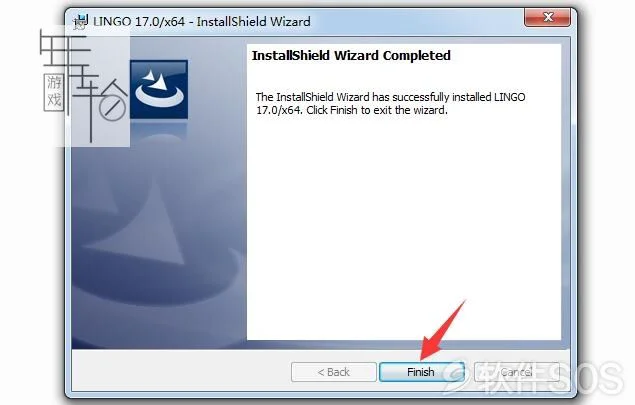Click the LINGO 17.0/x64 title bar text
This screenshot has width=635, height=405.
pos(202,21)
